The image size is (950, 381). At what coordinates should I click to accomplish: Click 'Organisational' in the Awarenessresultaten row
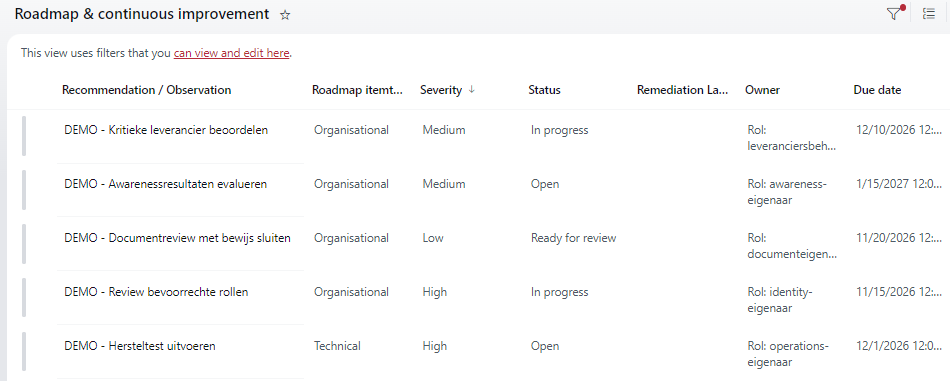tap(351, 184)
